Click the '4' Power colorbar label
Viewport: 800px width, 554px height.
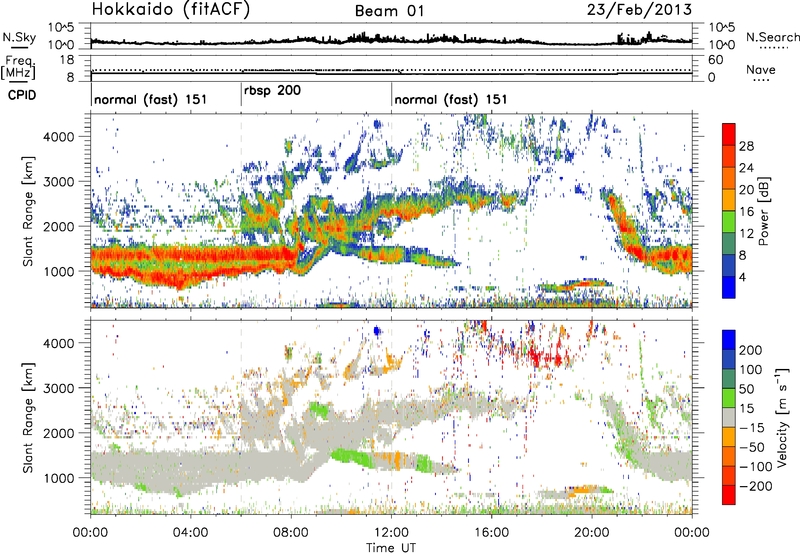click(x=743, y=277)
